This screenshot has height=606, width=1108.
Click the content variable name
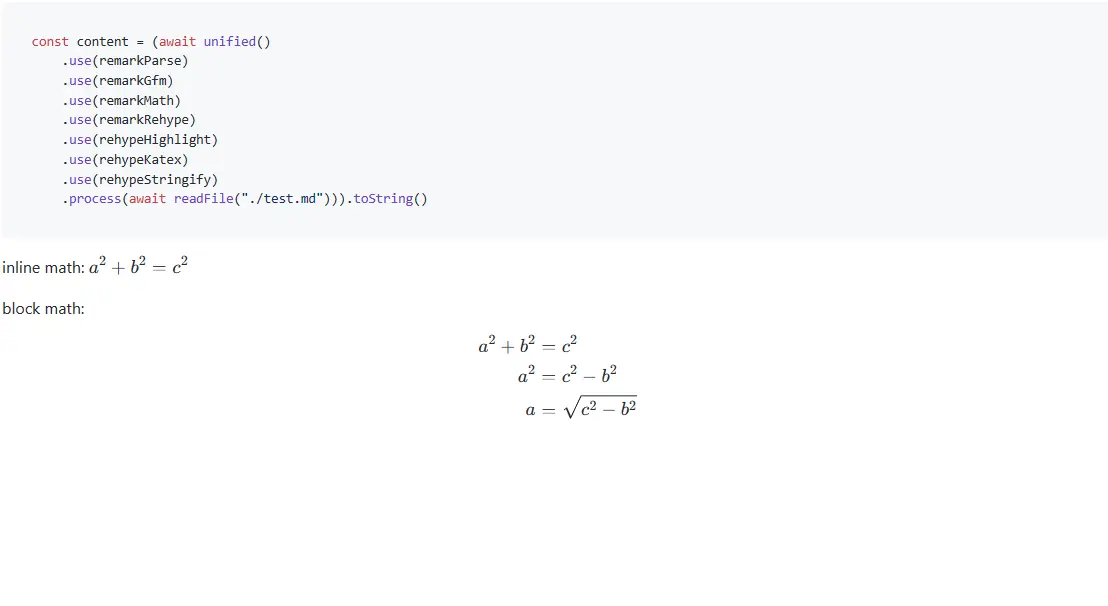pyautogui.click(x=103, y=42)
